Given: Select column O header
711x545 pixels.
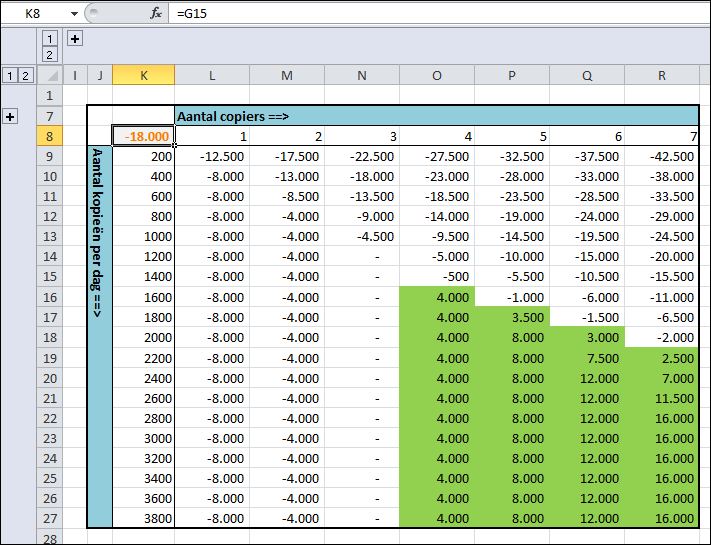Looking at the screenshot, I should (437, 75).
